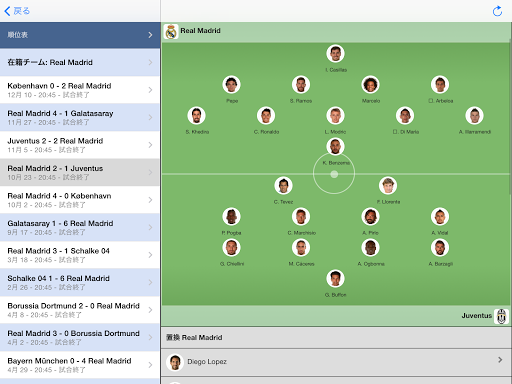Open the 順位表 standings row
The image size is (512, 384).
point(80,35)
